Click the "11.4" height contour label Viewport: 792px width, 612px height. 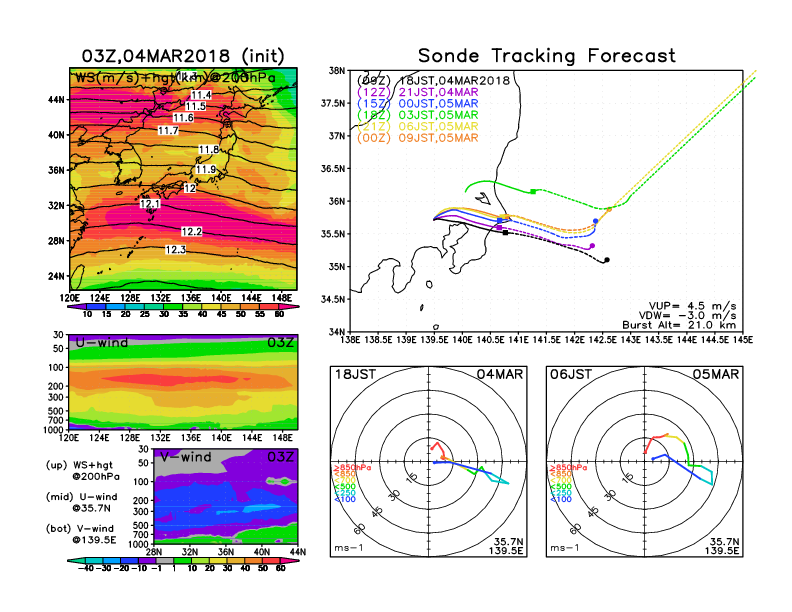pyautogui.click(x=201, y=95)
